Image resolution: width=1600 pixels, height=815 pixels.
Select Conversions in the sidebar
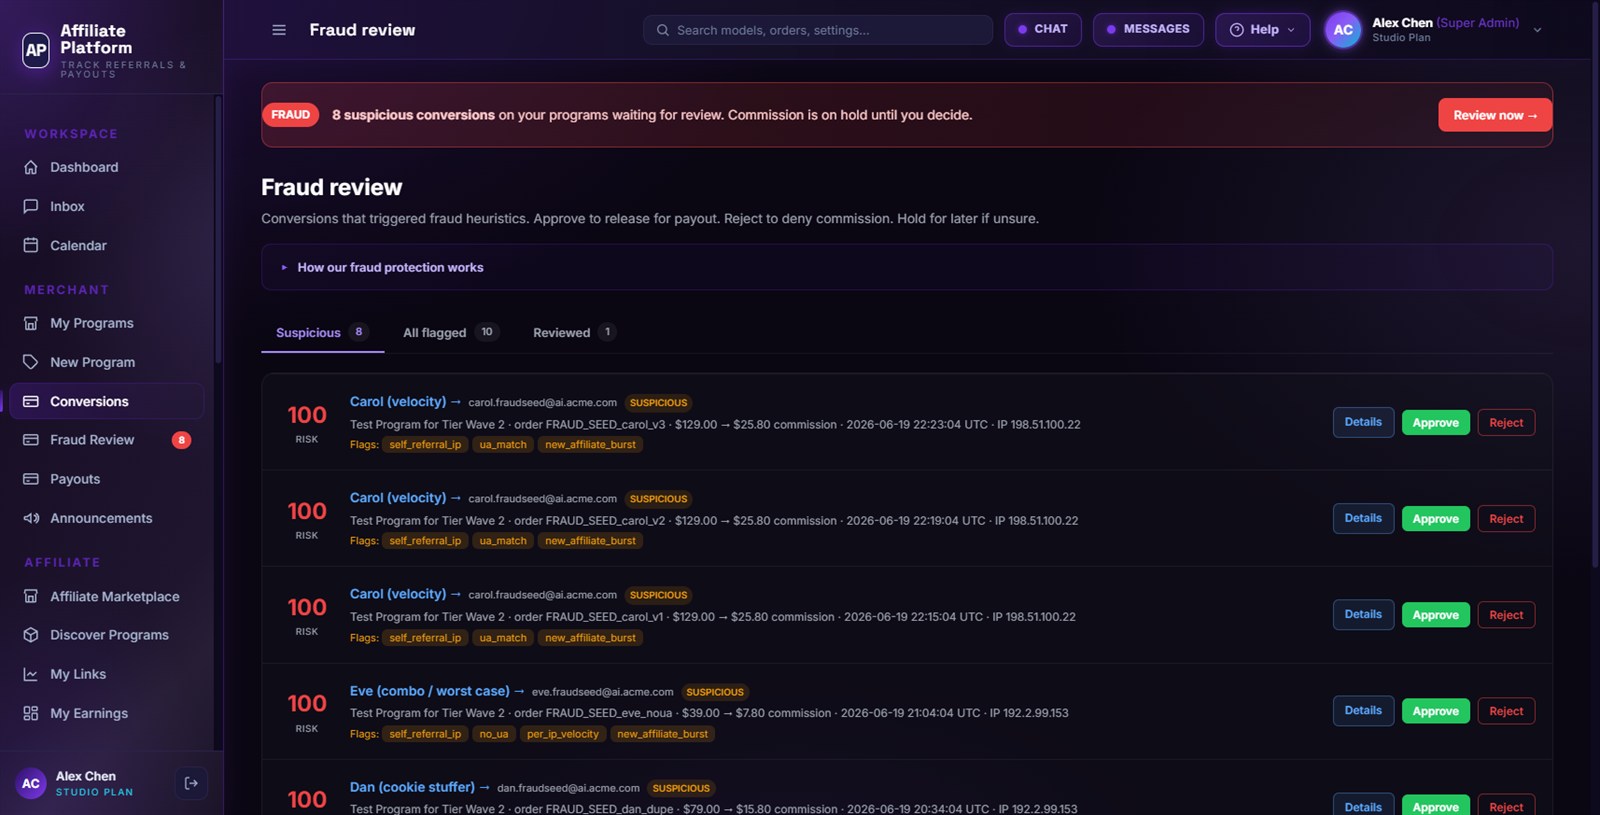point(106,401)
